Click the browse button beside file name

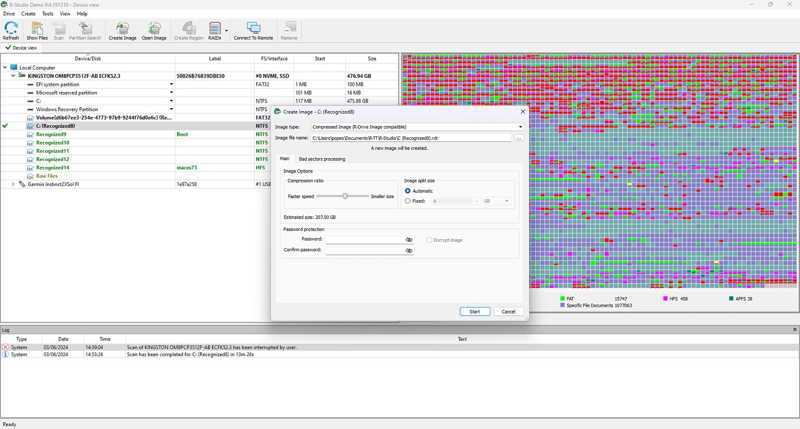(519, 138)
